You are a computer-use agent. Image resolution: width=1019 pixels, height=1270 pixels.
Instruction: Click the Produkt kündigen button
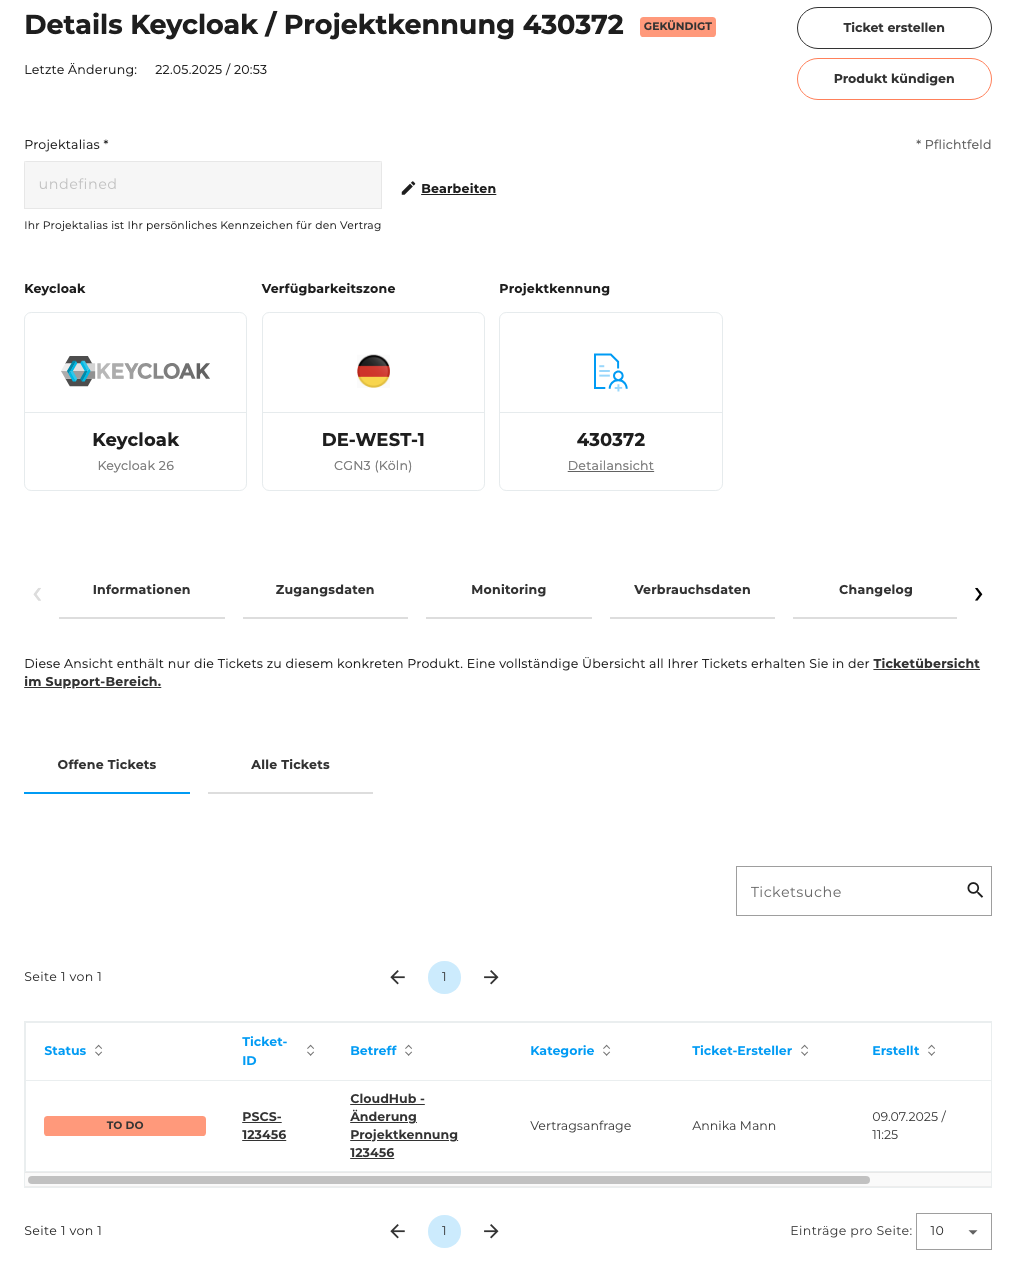[893, 78]
